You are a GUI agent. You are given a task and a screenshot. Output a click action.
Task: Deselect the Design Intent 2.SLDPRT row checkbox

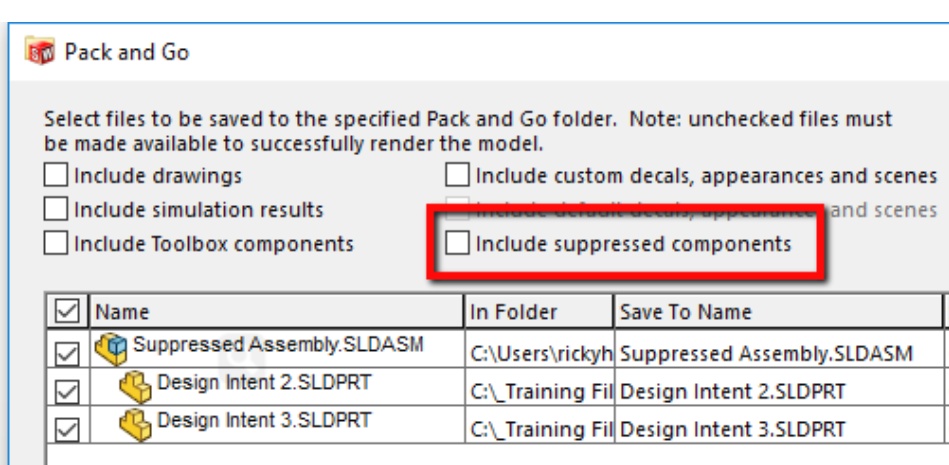[x=67, y=392]
